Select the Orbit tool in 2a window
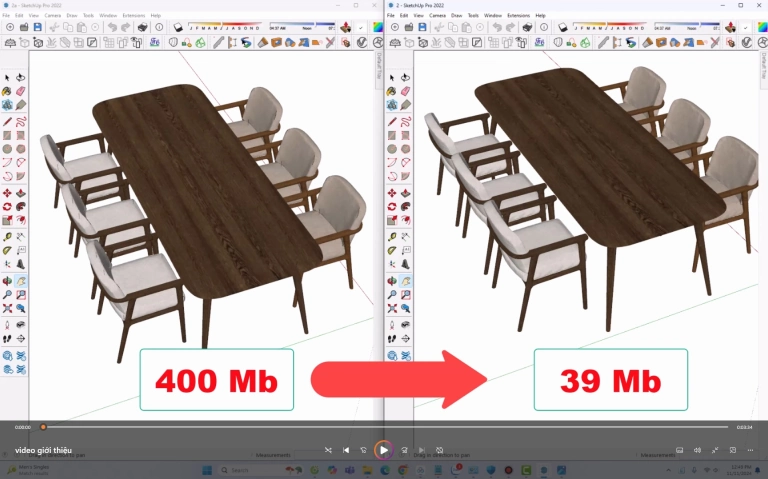The width and height of the screenshot is (768, 479). click(x=7, y=281)
